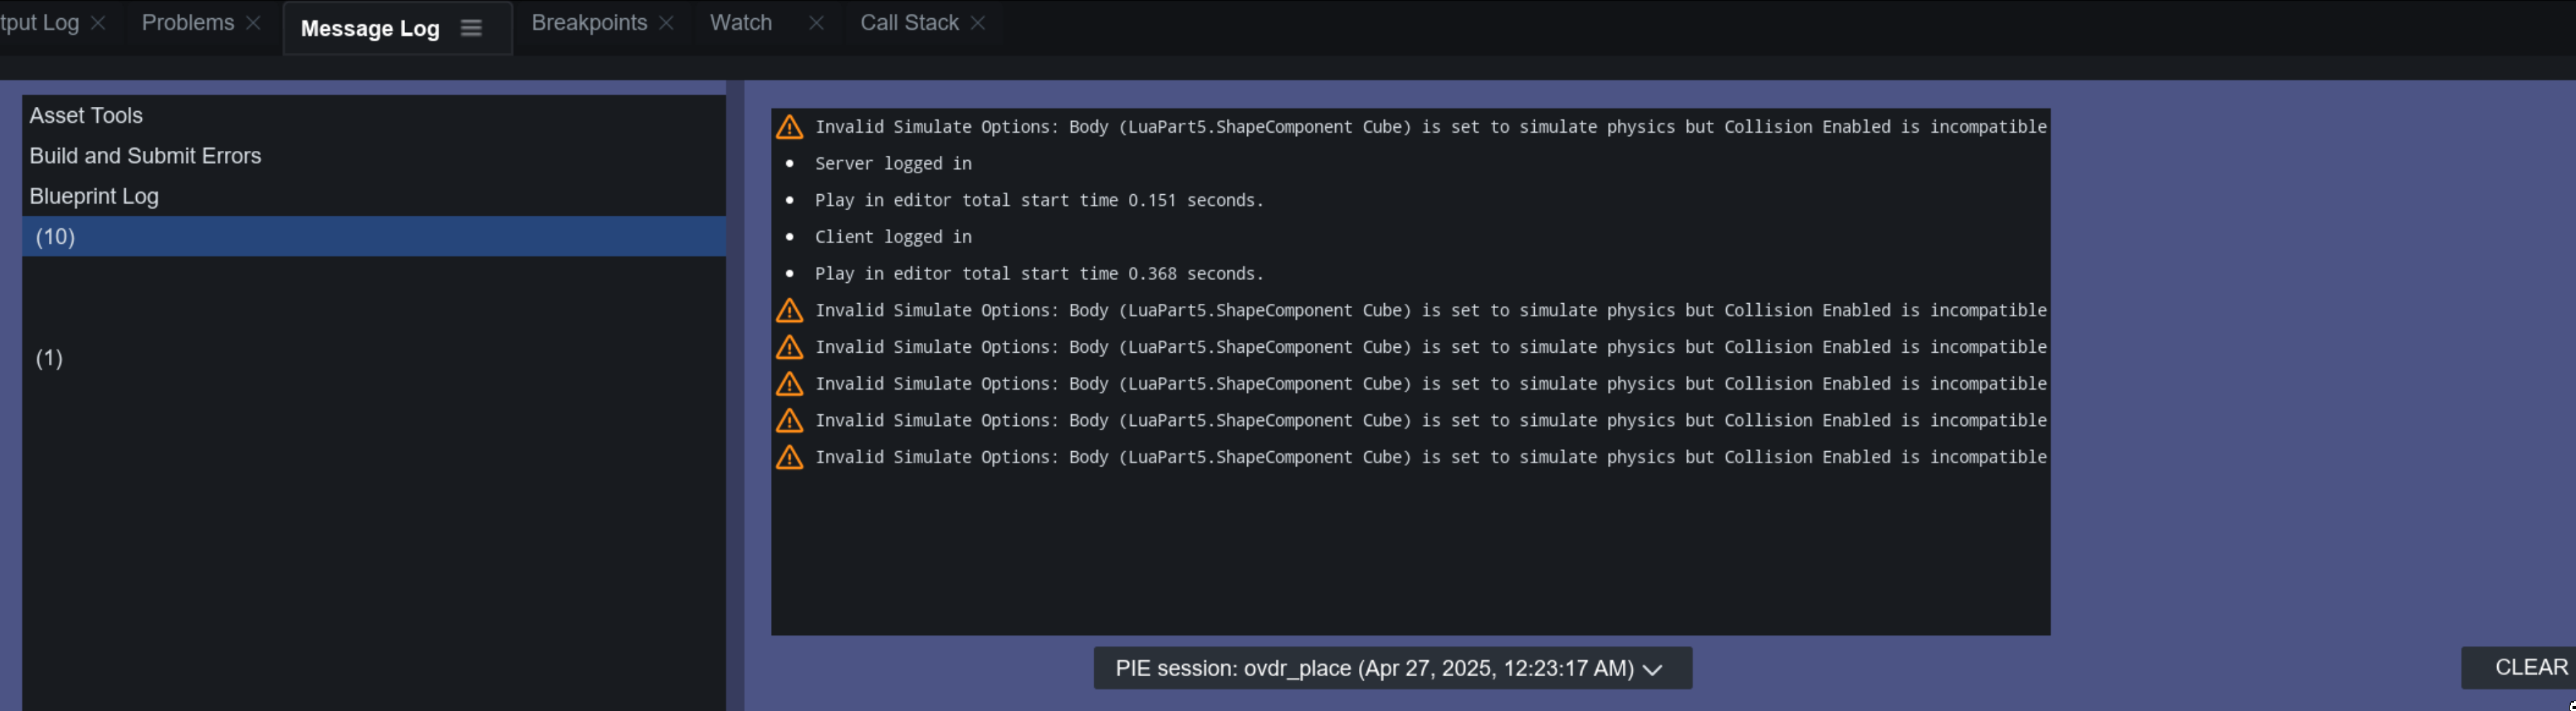Open the Watch tab

[740, 23]
